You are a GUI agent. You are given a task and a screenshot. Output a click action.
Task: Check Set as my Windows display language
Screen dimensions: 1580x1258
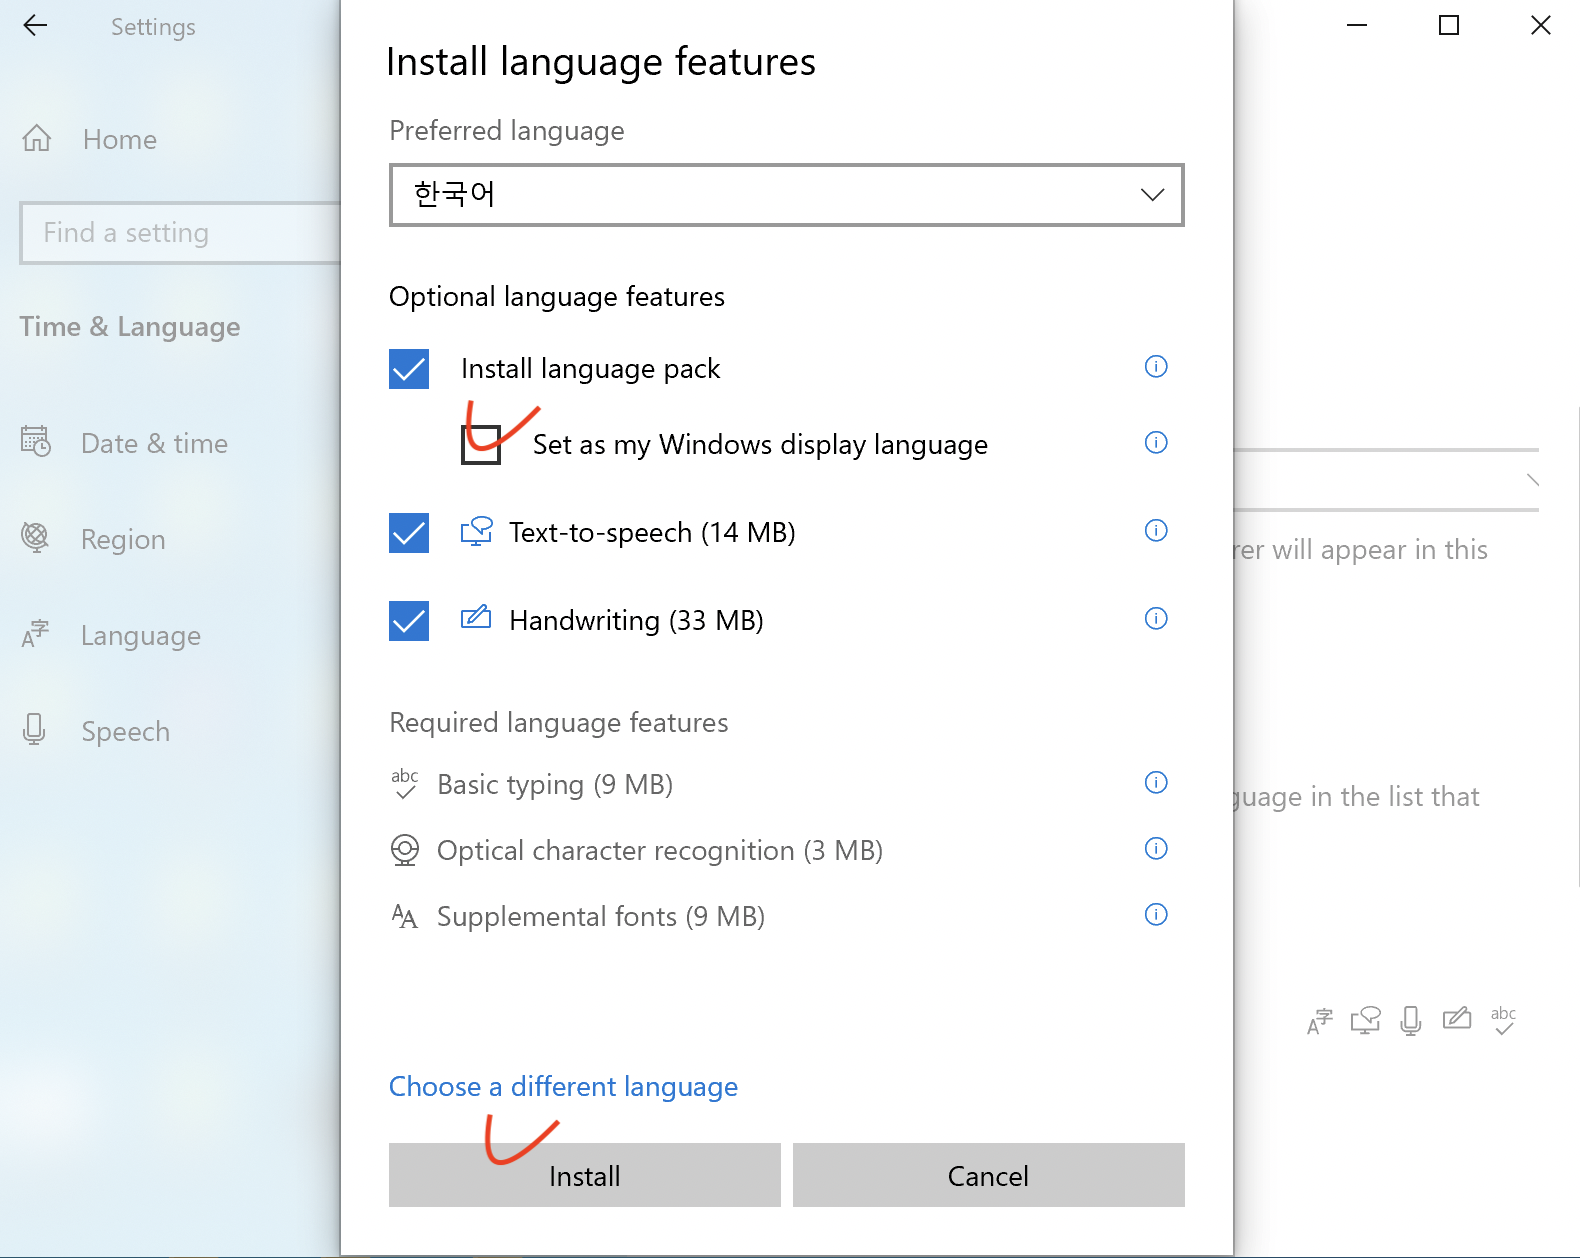point(481,444)
